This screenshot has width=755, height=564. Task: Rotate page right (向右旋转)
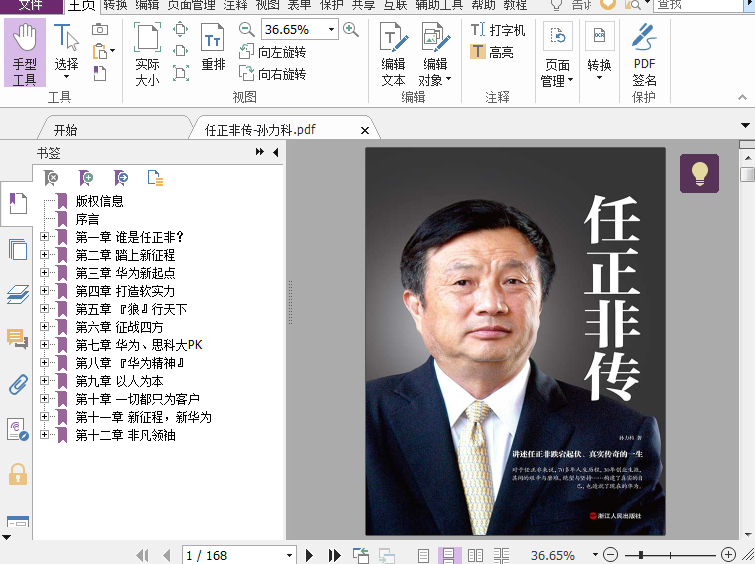[273, 74]
